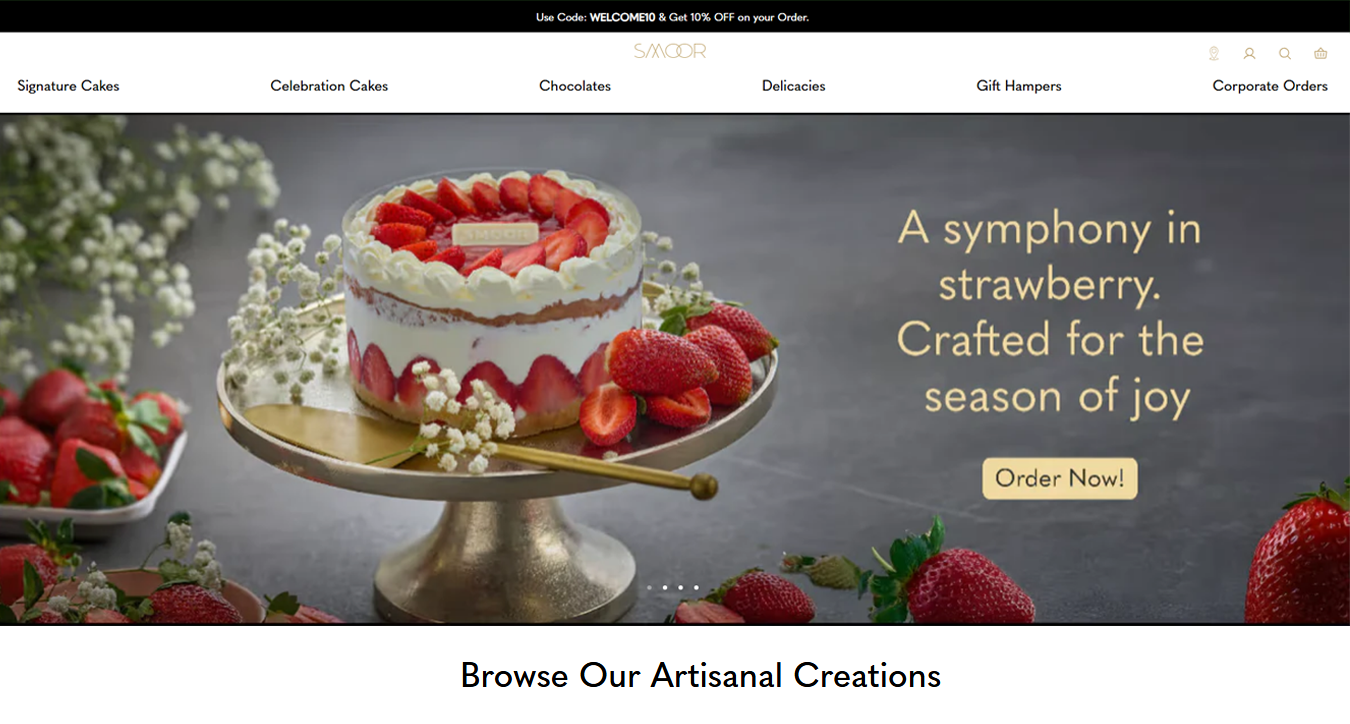
Task: Select fourth carousel slide dot
Action: tap(697, 588)
